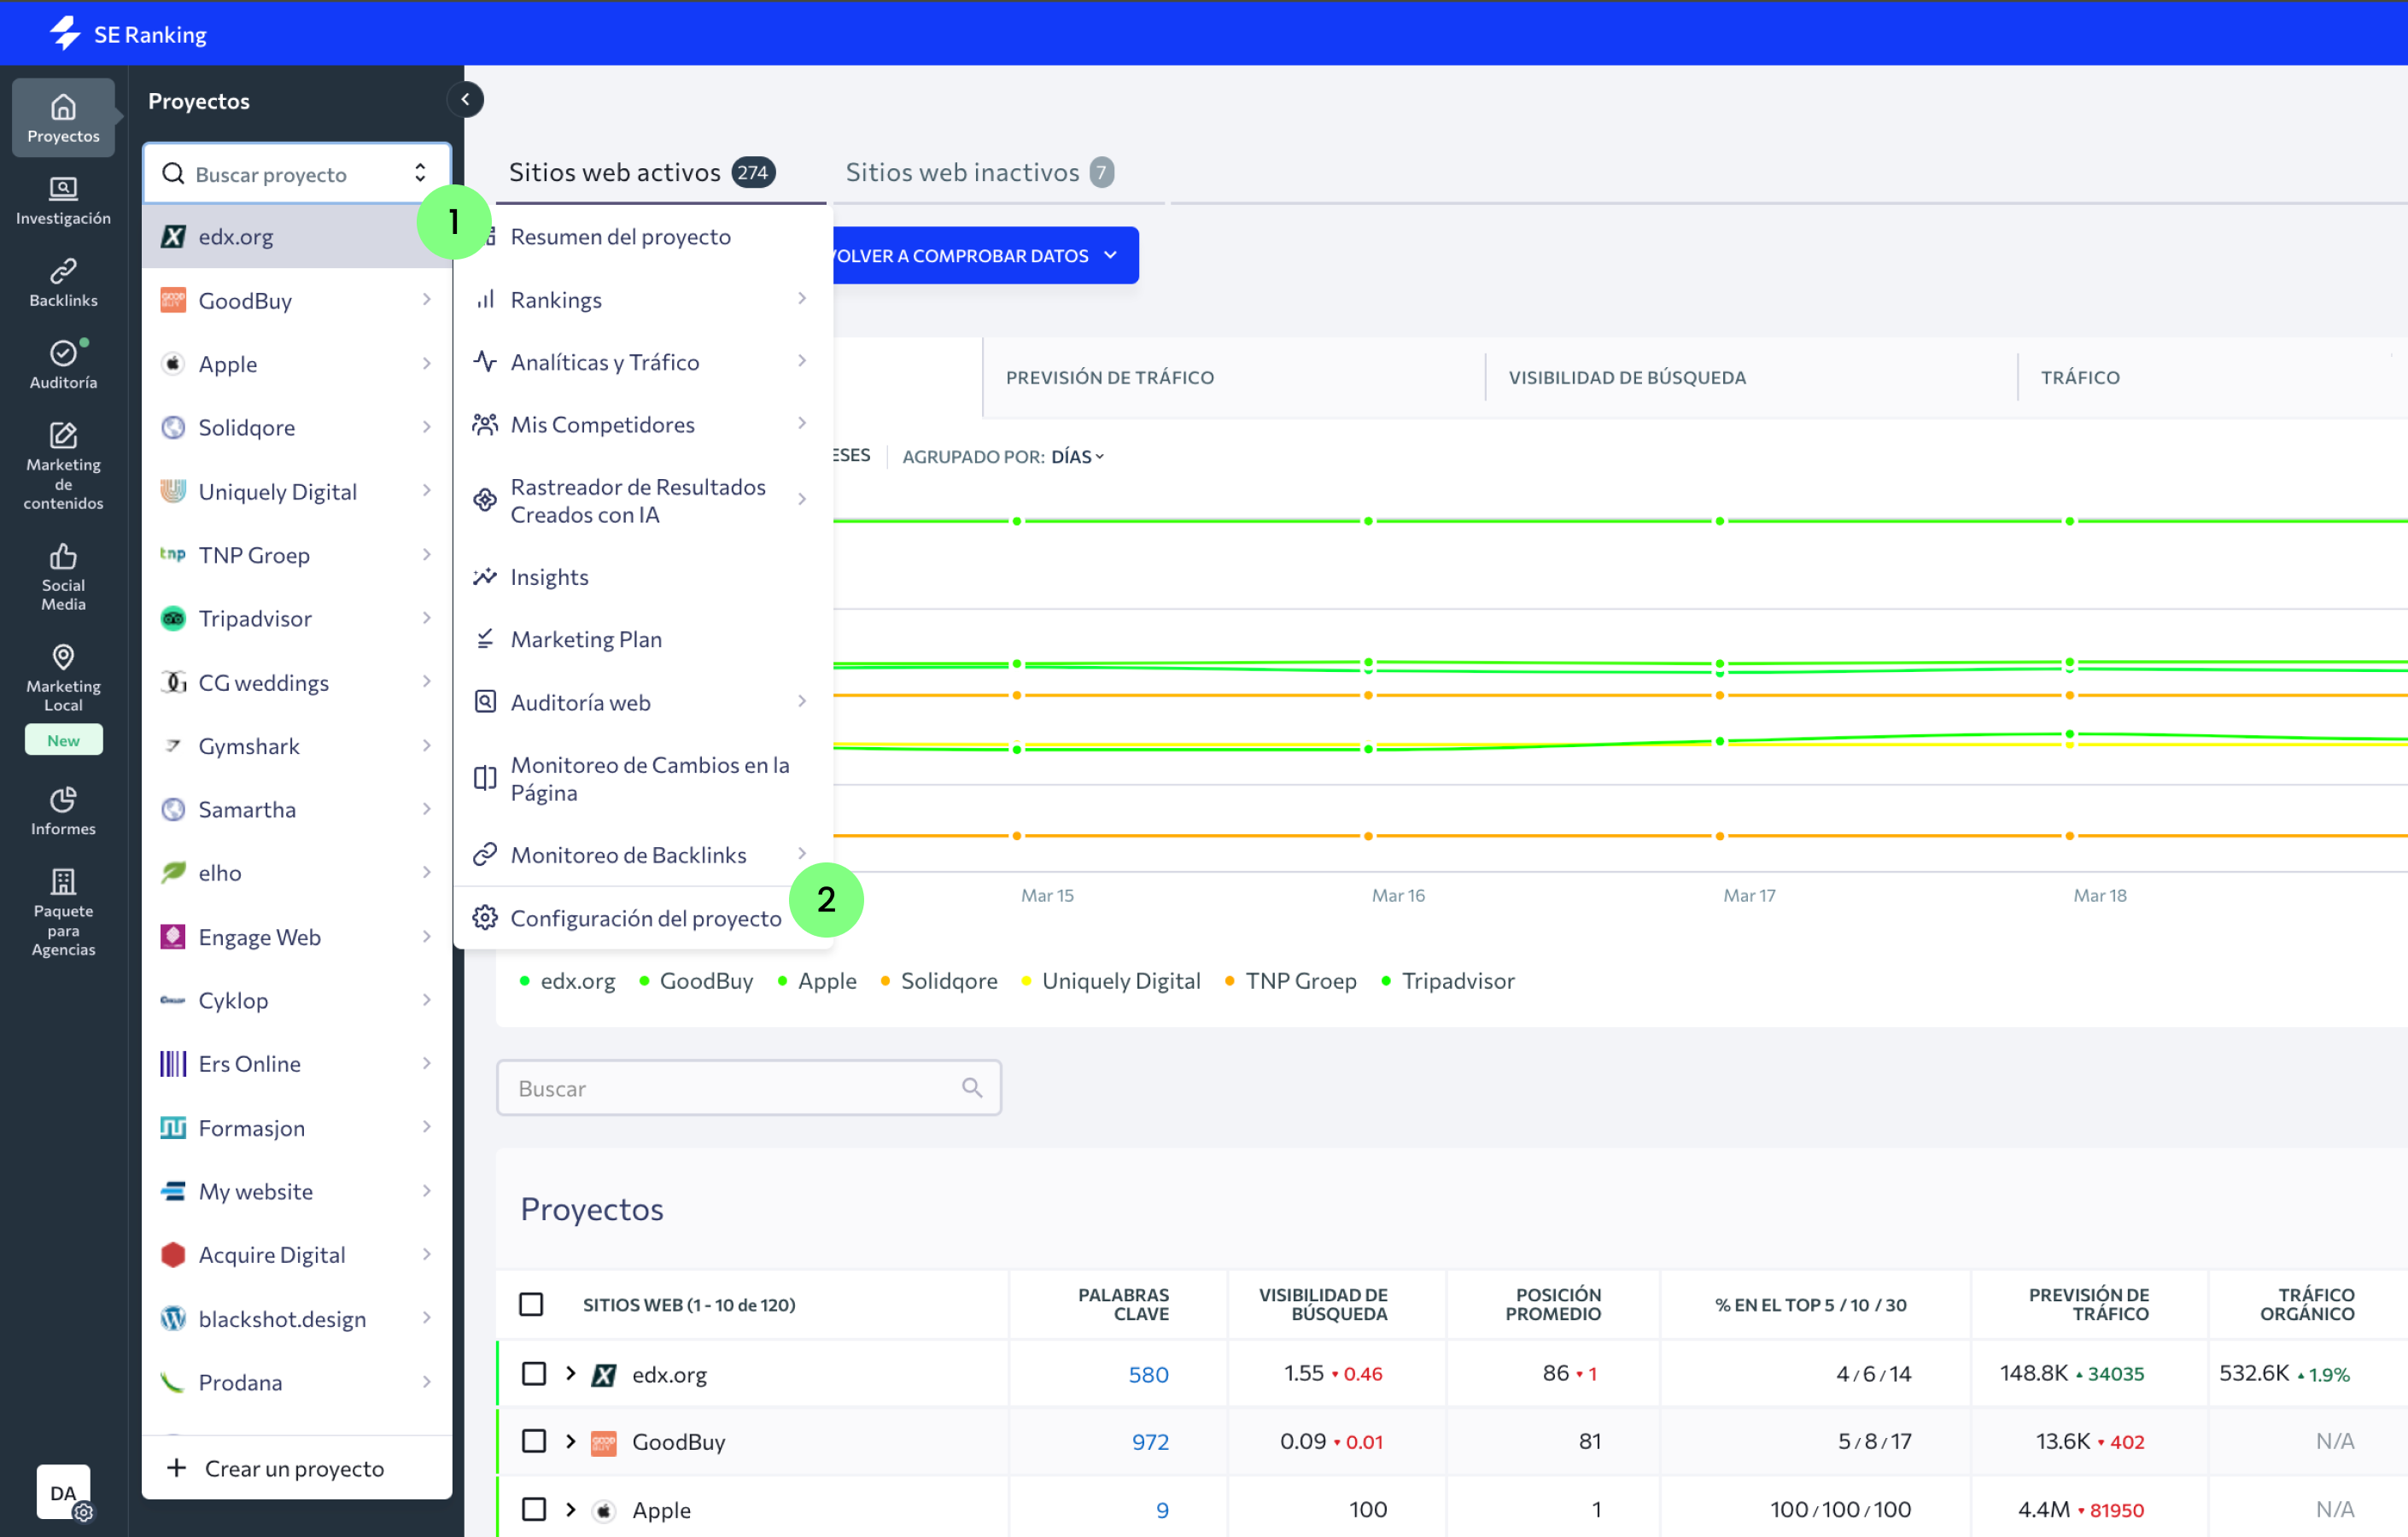Switch to Sitios web inactivos tab
Screen dimensions: 2408x1537
tap(980, 172)
